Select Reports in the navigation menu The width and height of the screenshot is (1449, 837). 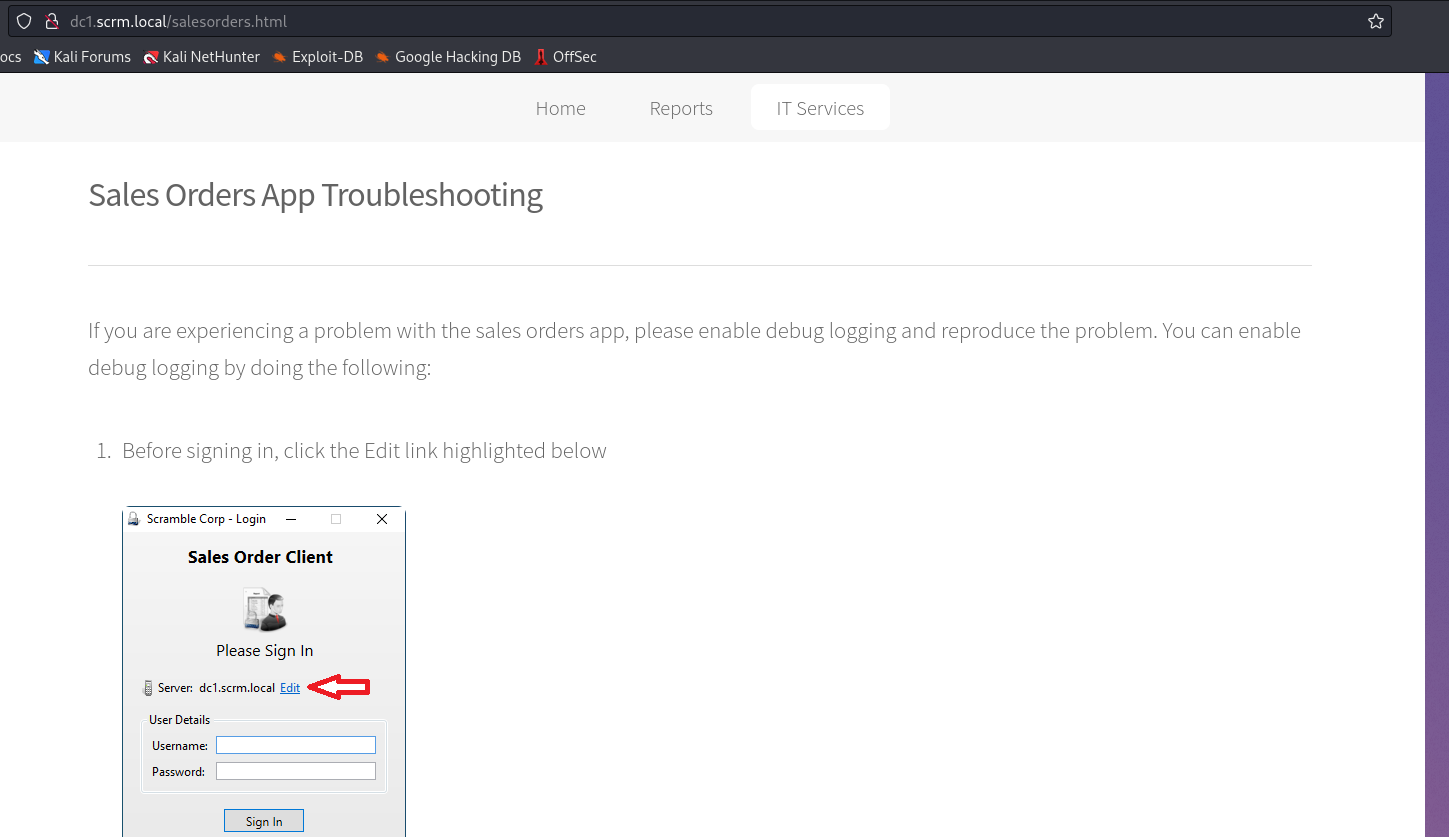[681, 108]
